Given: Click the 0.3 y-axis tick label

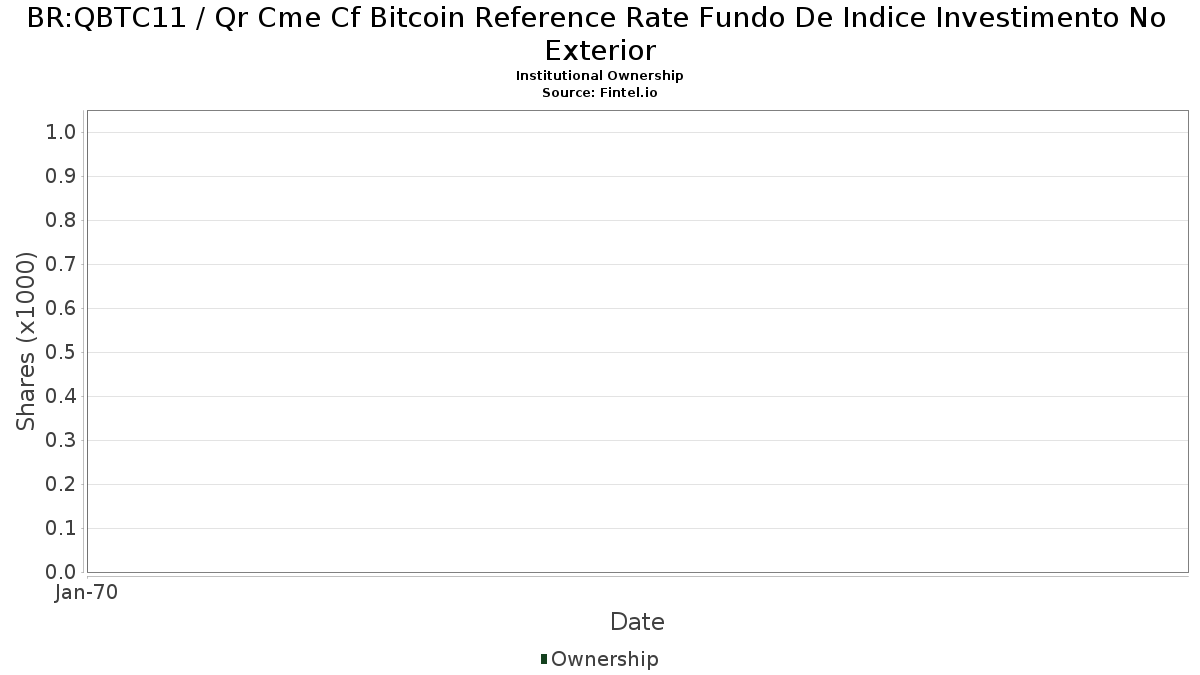Looking at the screenshot, I should click(x=61, y=441).
